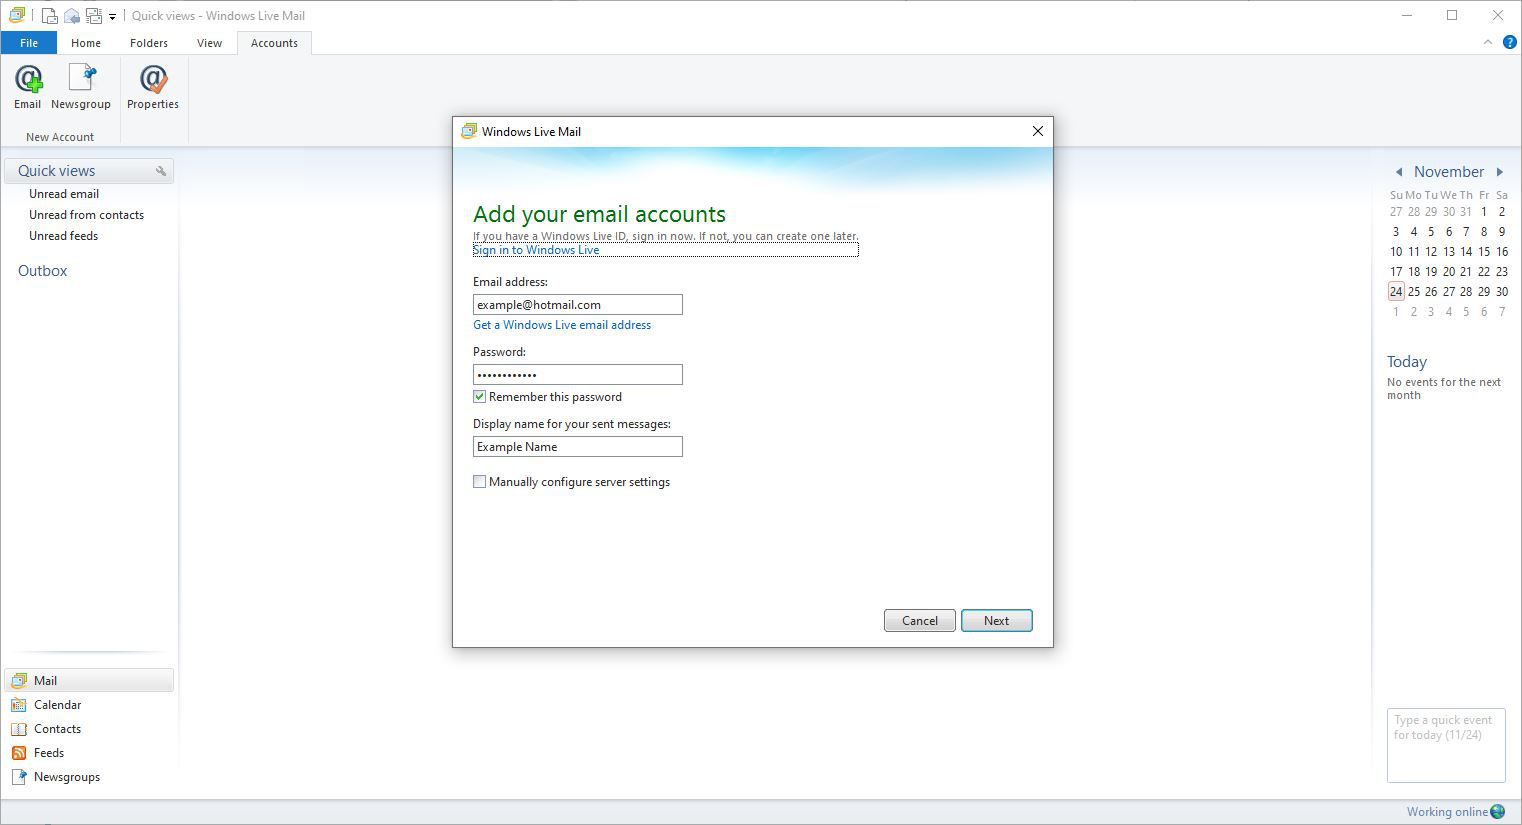Open account Properties in the ribbon
This screenshot has width=1522, height=825.
click(x=153, y=87)
